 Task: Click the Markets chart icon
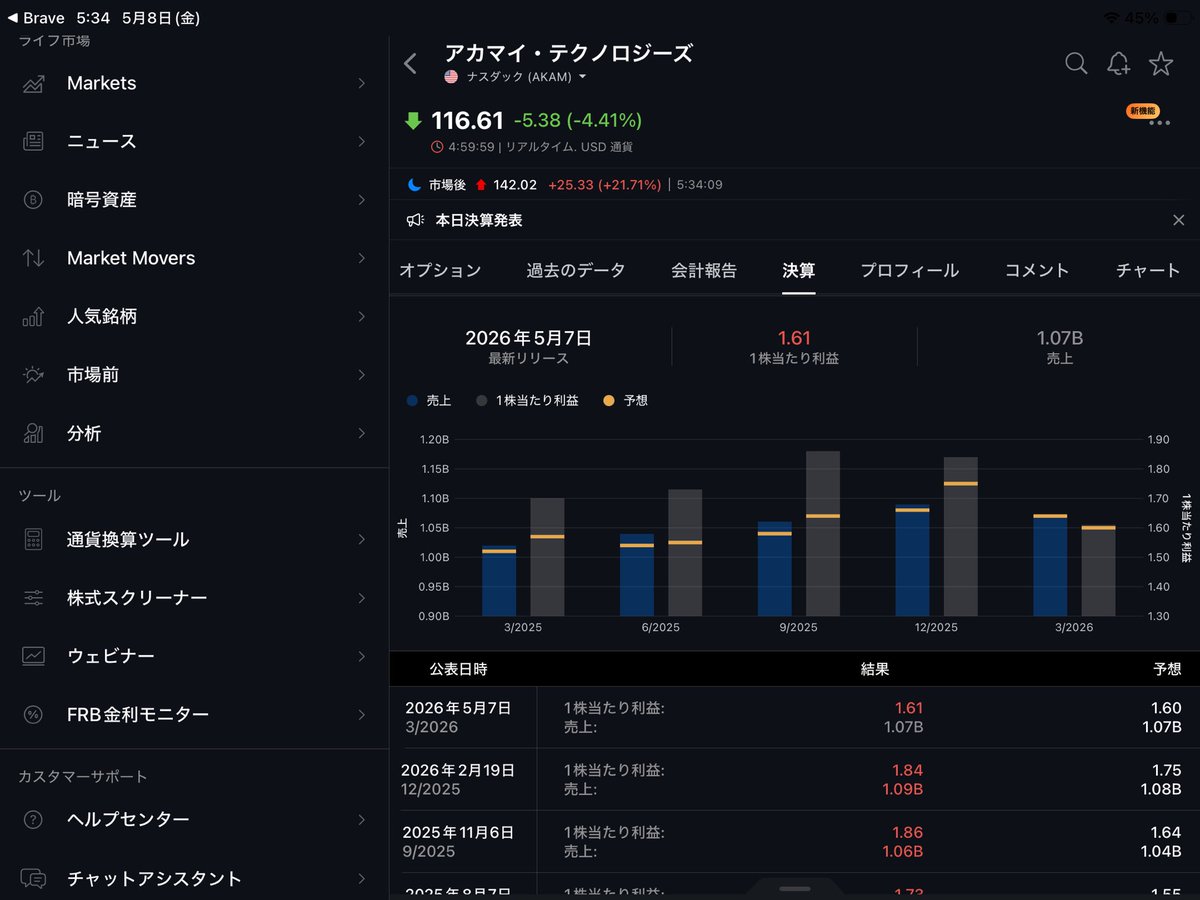coord(33,84)
